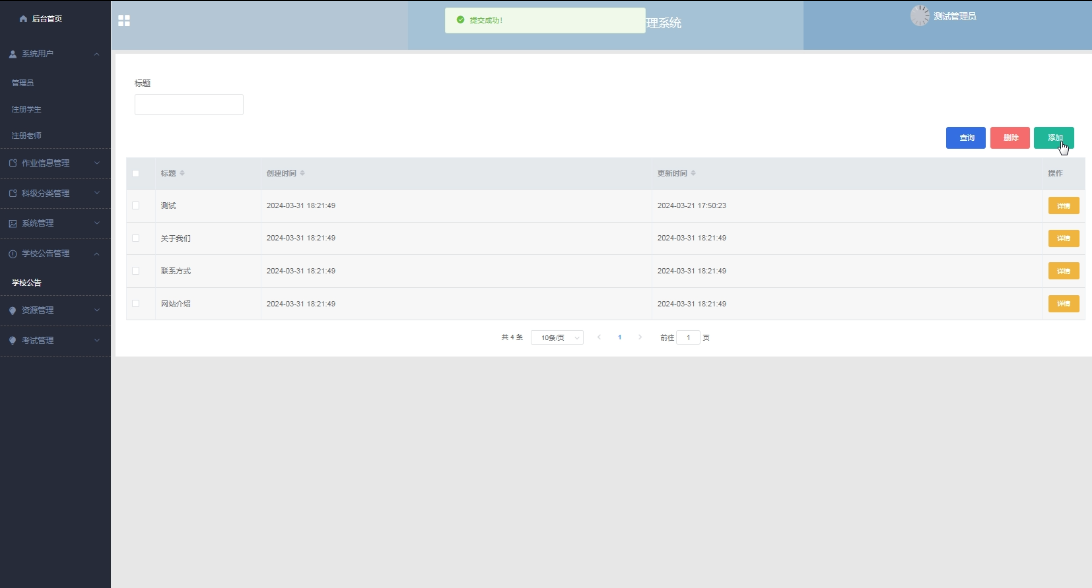This screenshot has height=588, width=1092.
Task: Tick the checkbox for the 测试 row
Action: point(136,206)
